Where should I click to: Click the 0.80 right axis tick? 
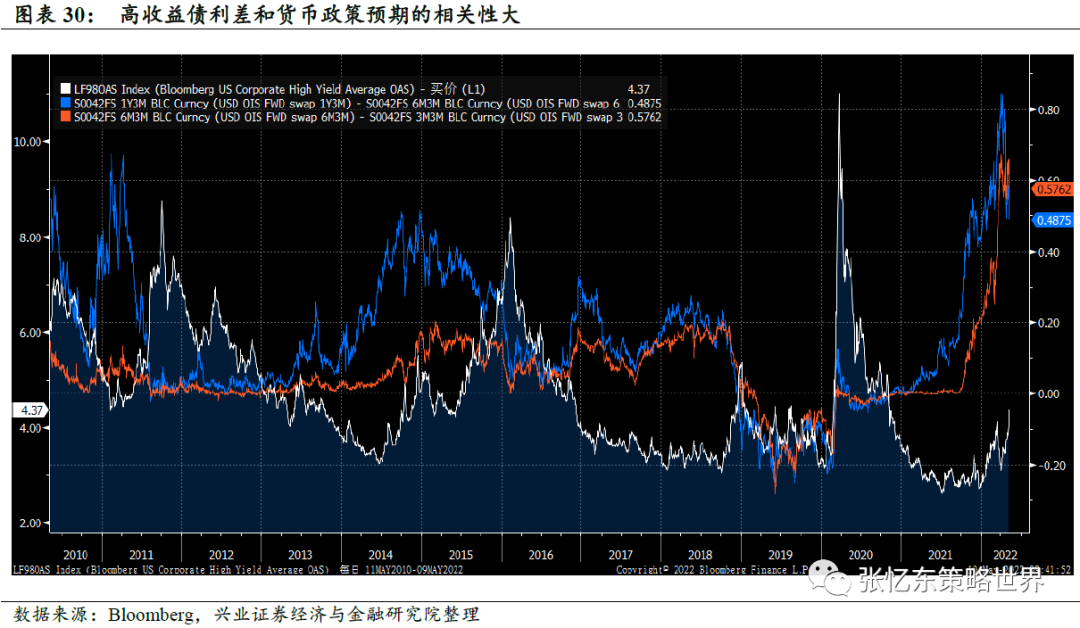(1048, 110)
